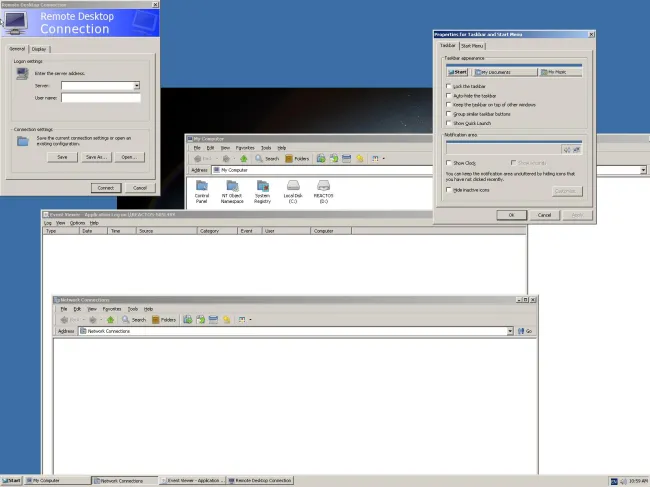Open Favorites menu in My Computer
650x487 pixels.
point(245,148)
